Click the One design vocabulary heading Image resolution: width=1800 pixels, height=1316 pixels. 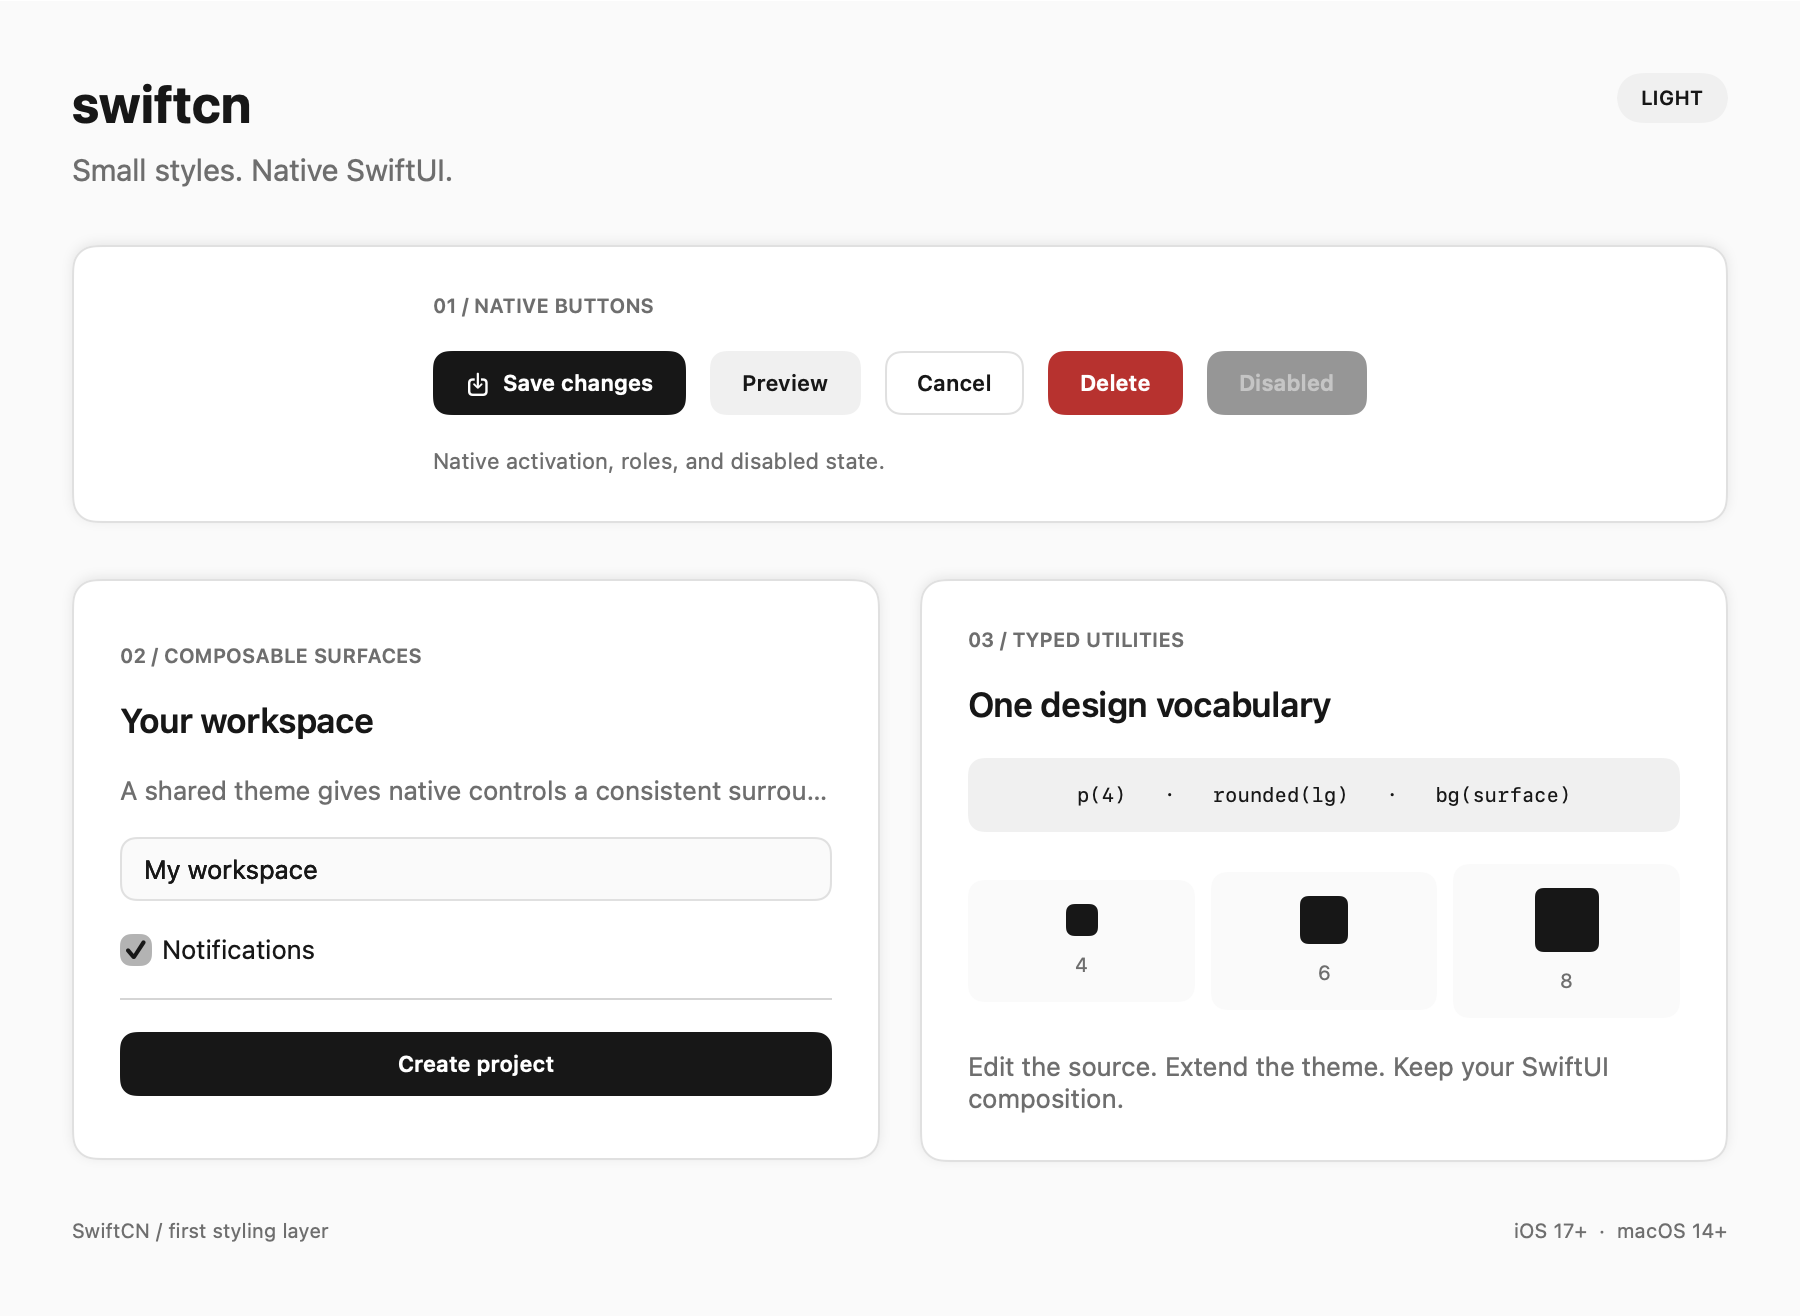pyautogui.click(x=1149, y=705)
